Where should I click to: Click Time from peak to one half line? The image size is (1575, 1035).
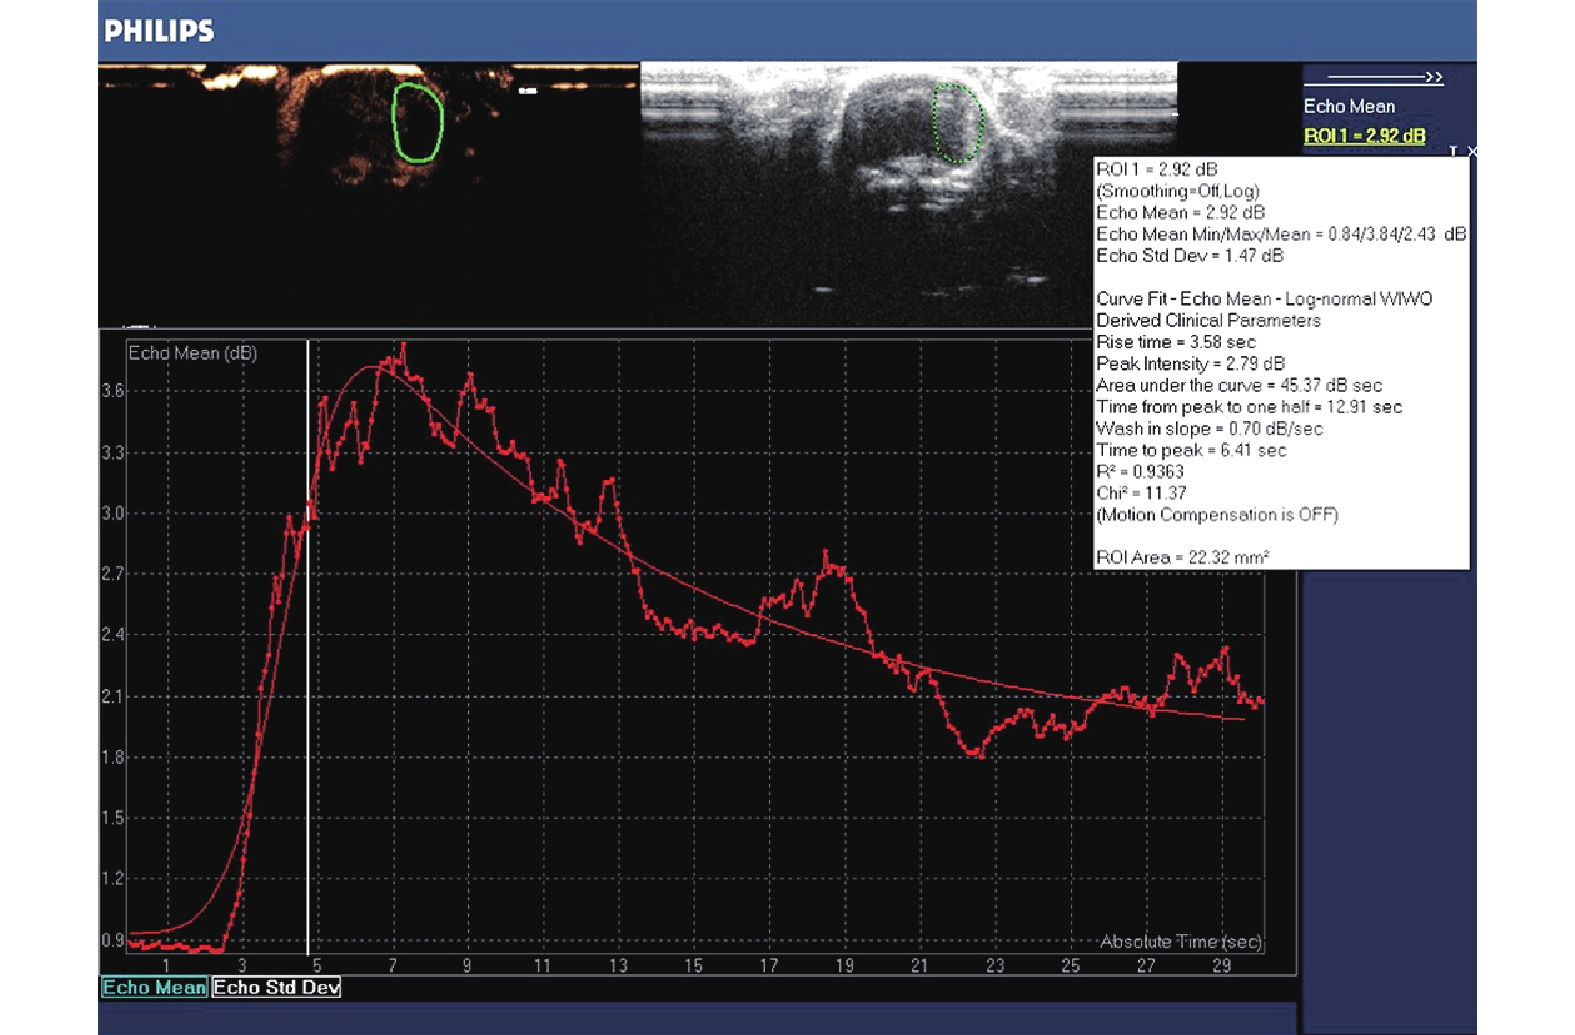[x=1249, y=407]
